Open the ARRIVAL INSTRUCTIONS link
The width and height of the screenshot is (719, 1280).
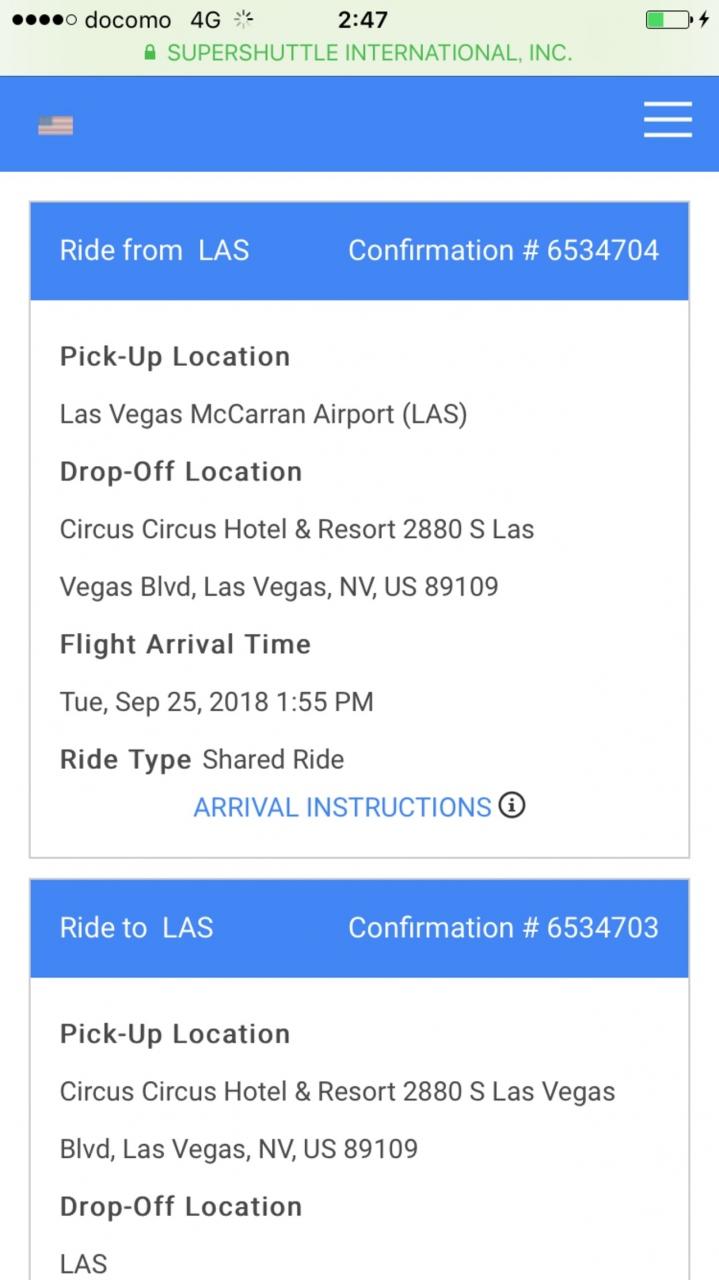coord(342,807)
